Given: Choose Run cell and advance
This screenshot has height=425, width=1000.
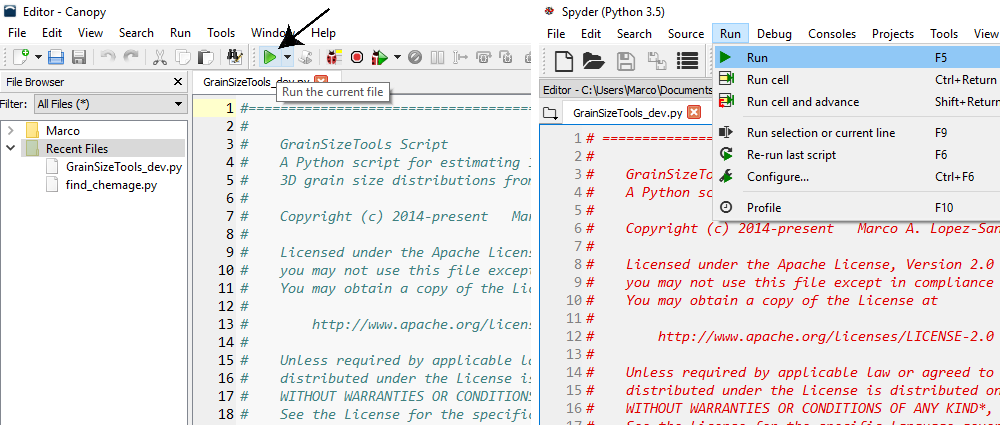Looking at the screenshot, I should click(857, 101).
